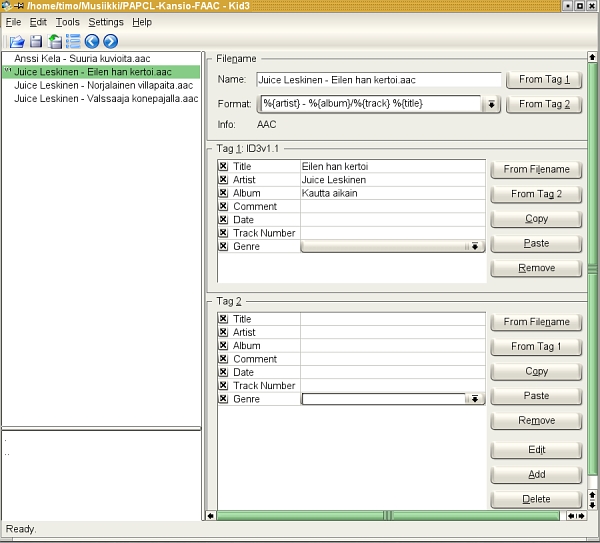Toggle the Tag 2 Album checkbox
Image resolution: width=600 pixels, height=543 pixels.
point(223,346)
